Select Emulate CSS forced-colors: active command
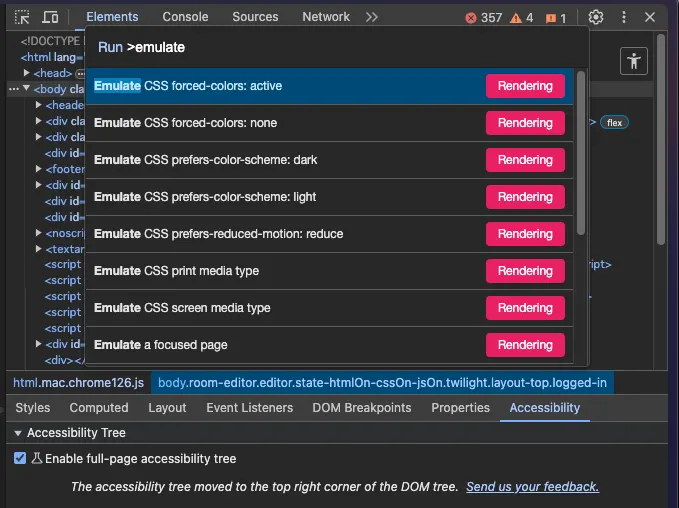 [330, 86]
